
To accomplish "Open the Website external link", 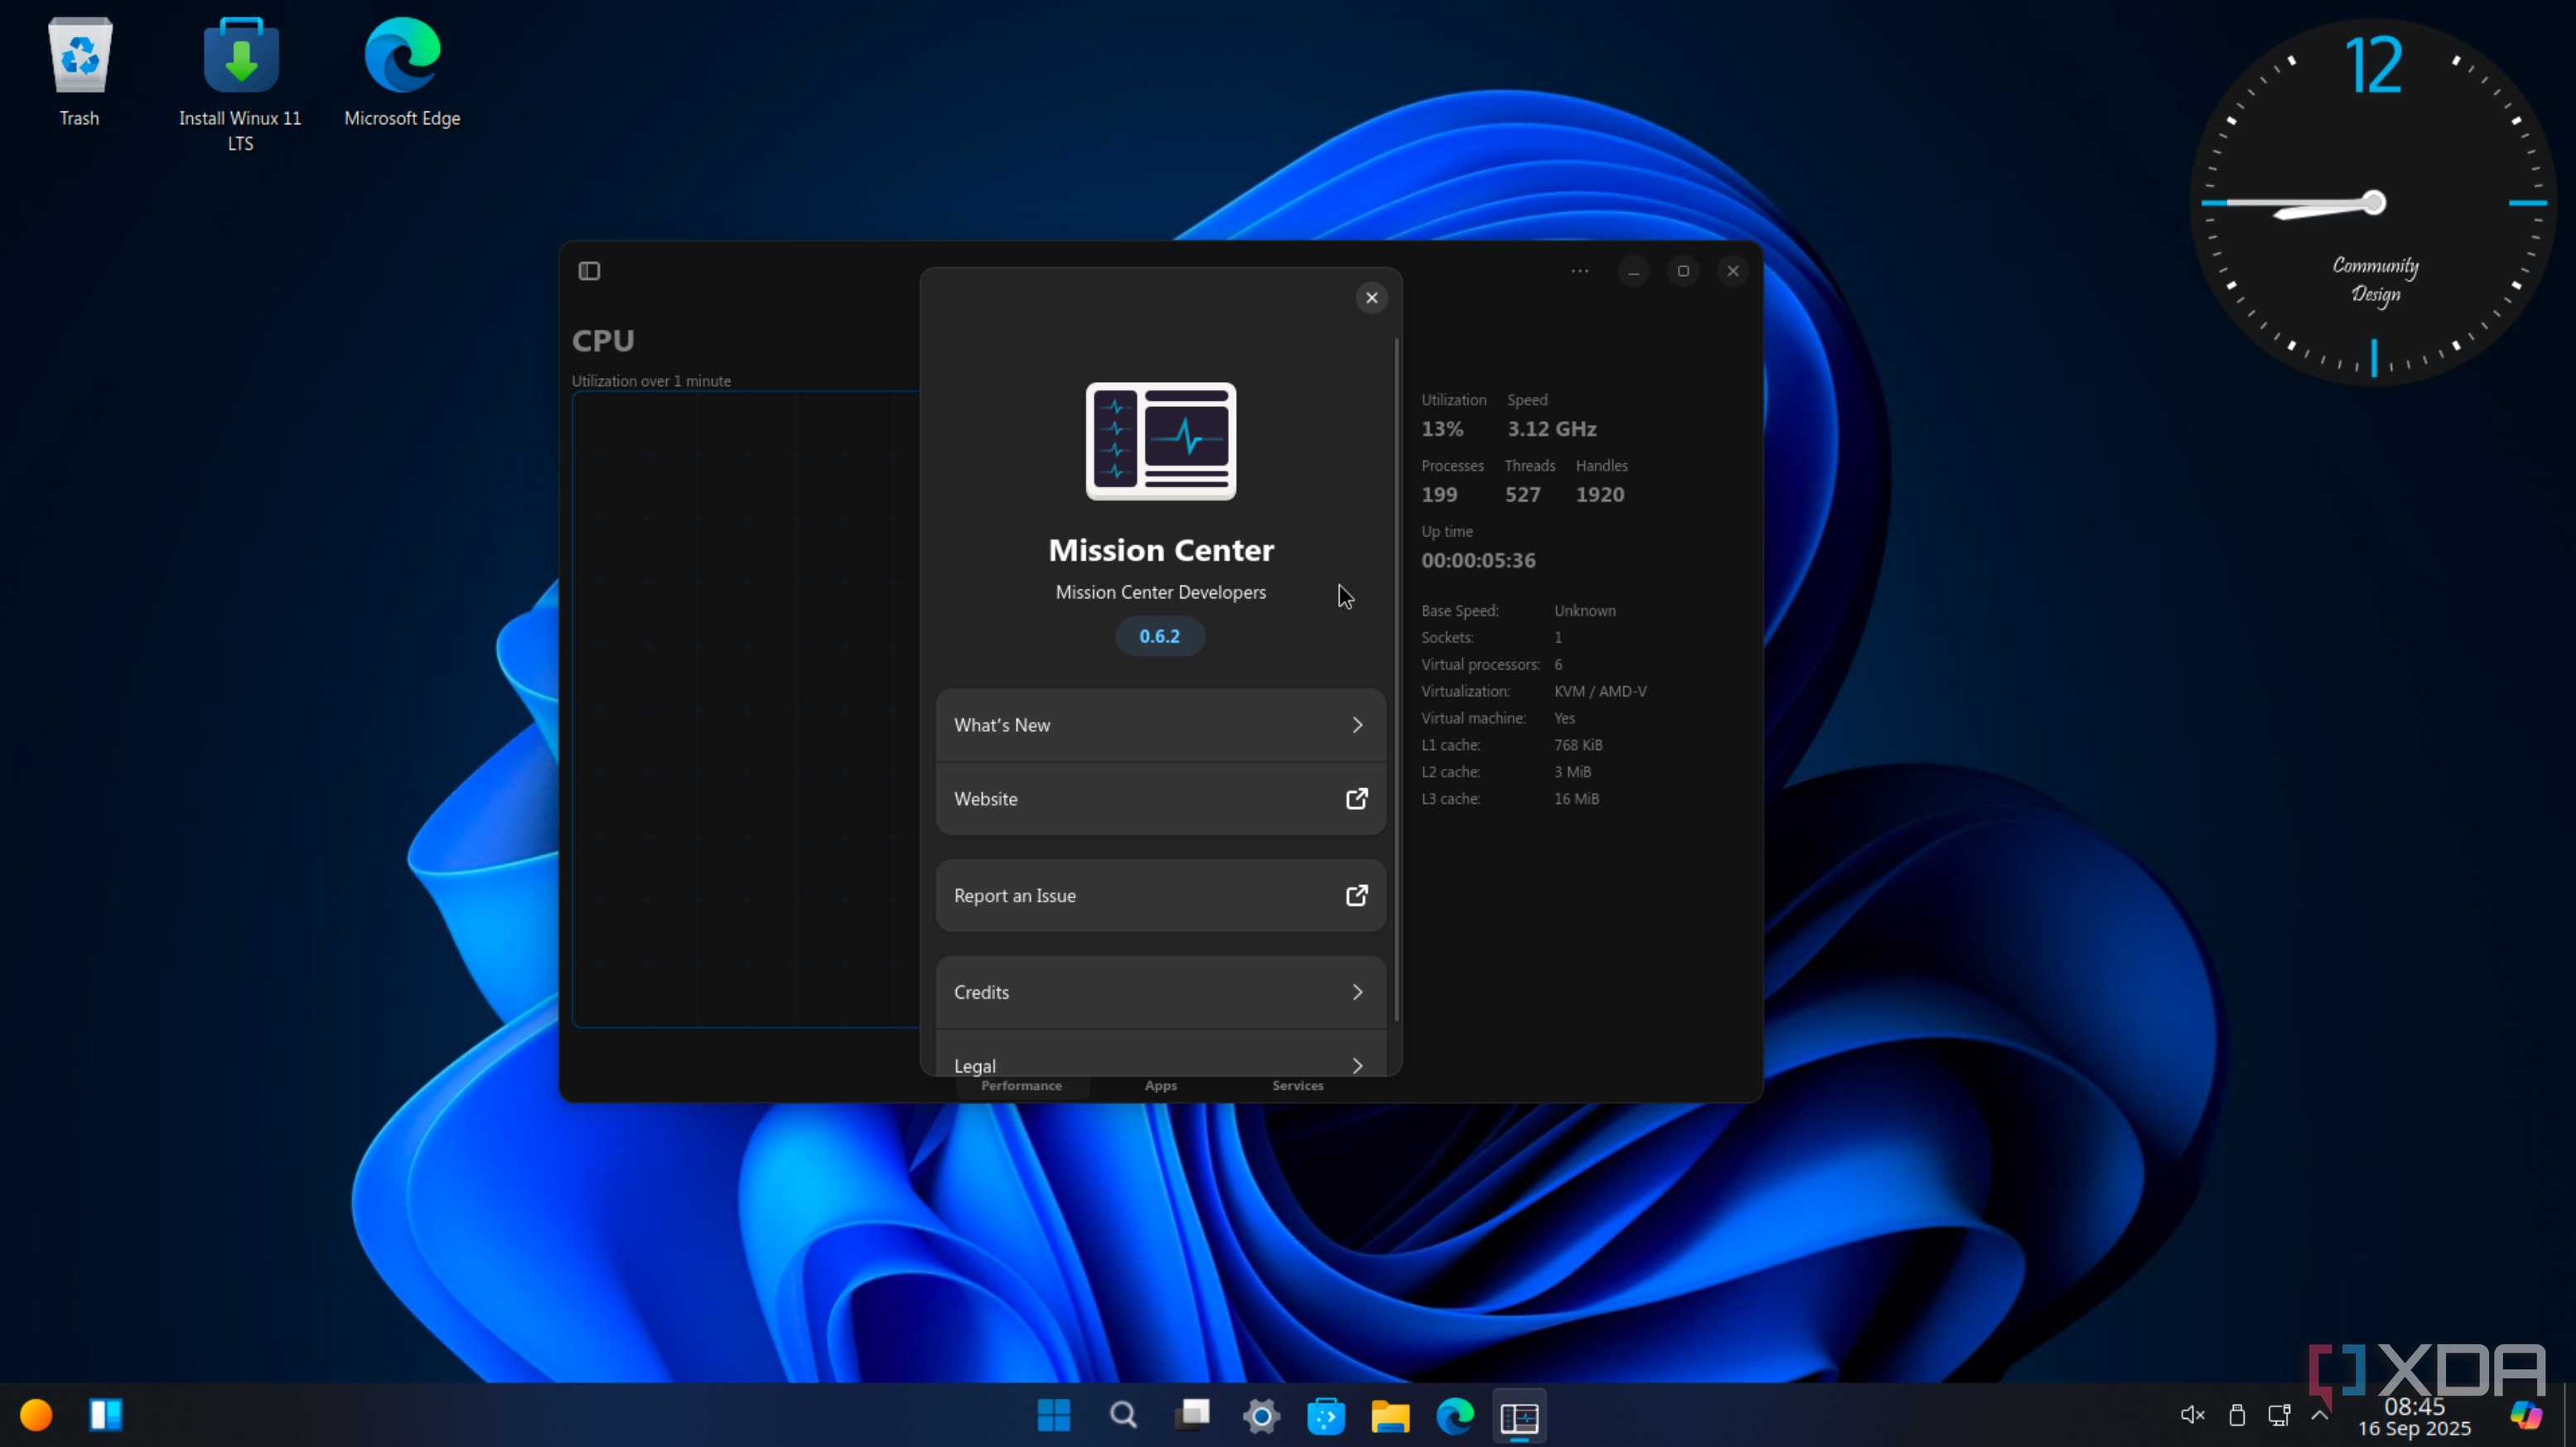I will 1160,799.
